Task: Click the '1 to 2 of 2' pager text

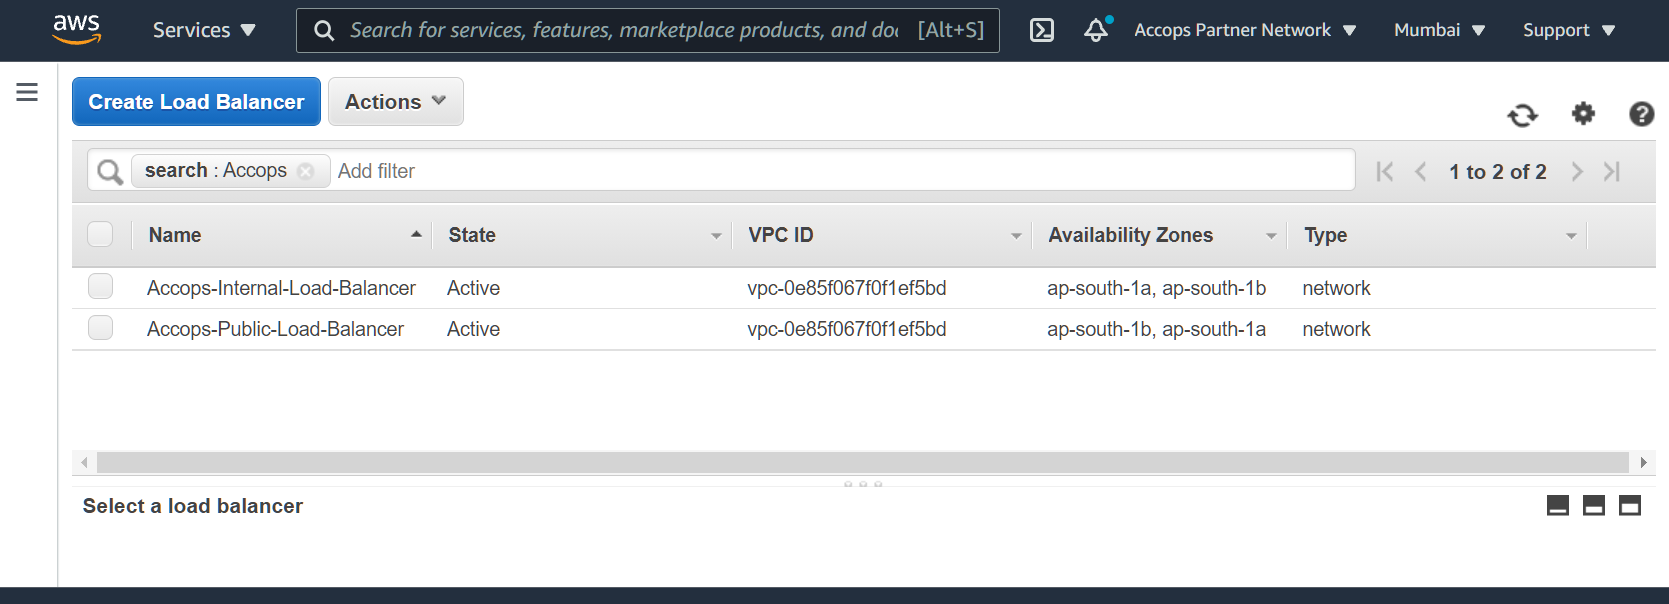Action: pos(1497,172)
